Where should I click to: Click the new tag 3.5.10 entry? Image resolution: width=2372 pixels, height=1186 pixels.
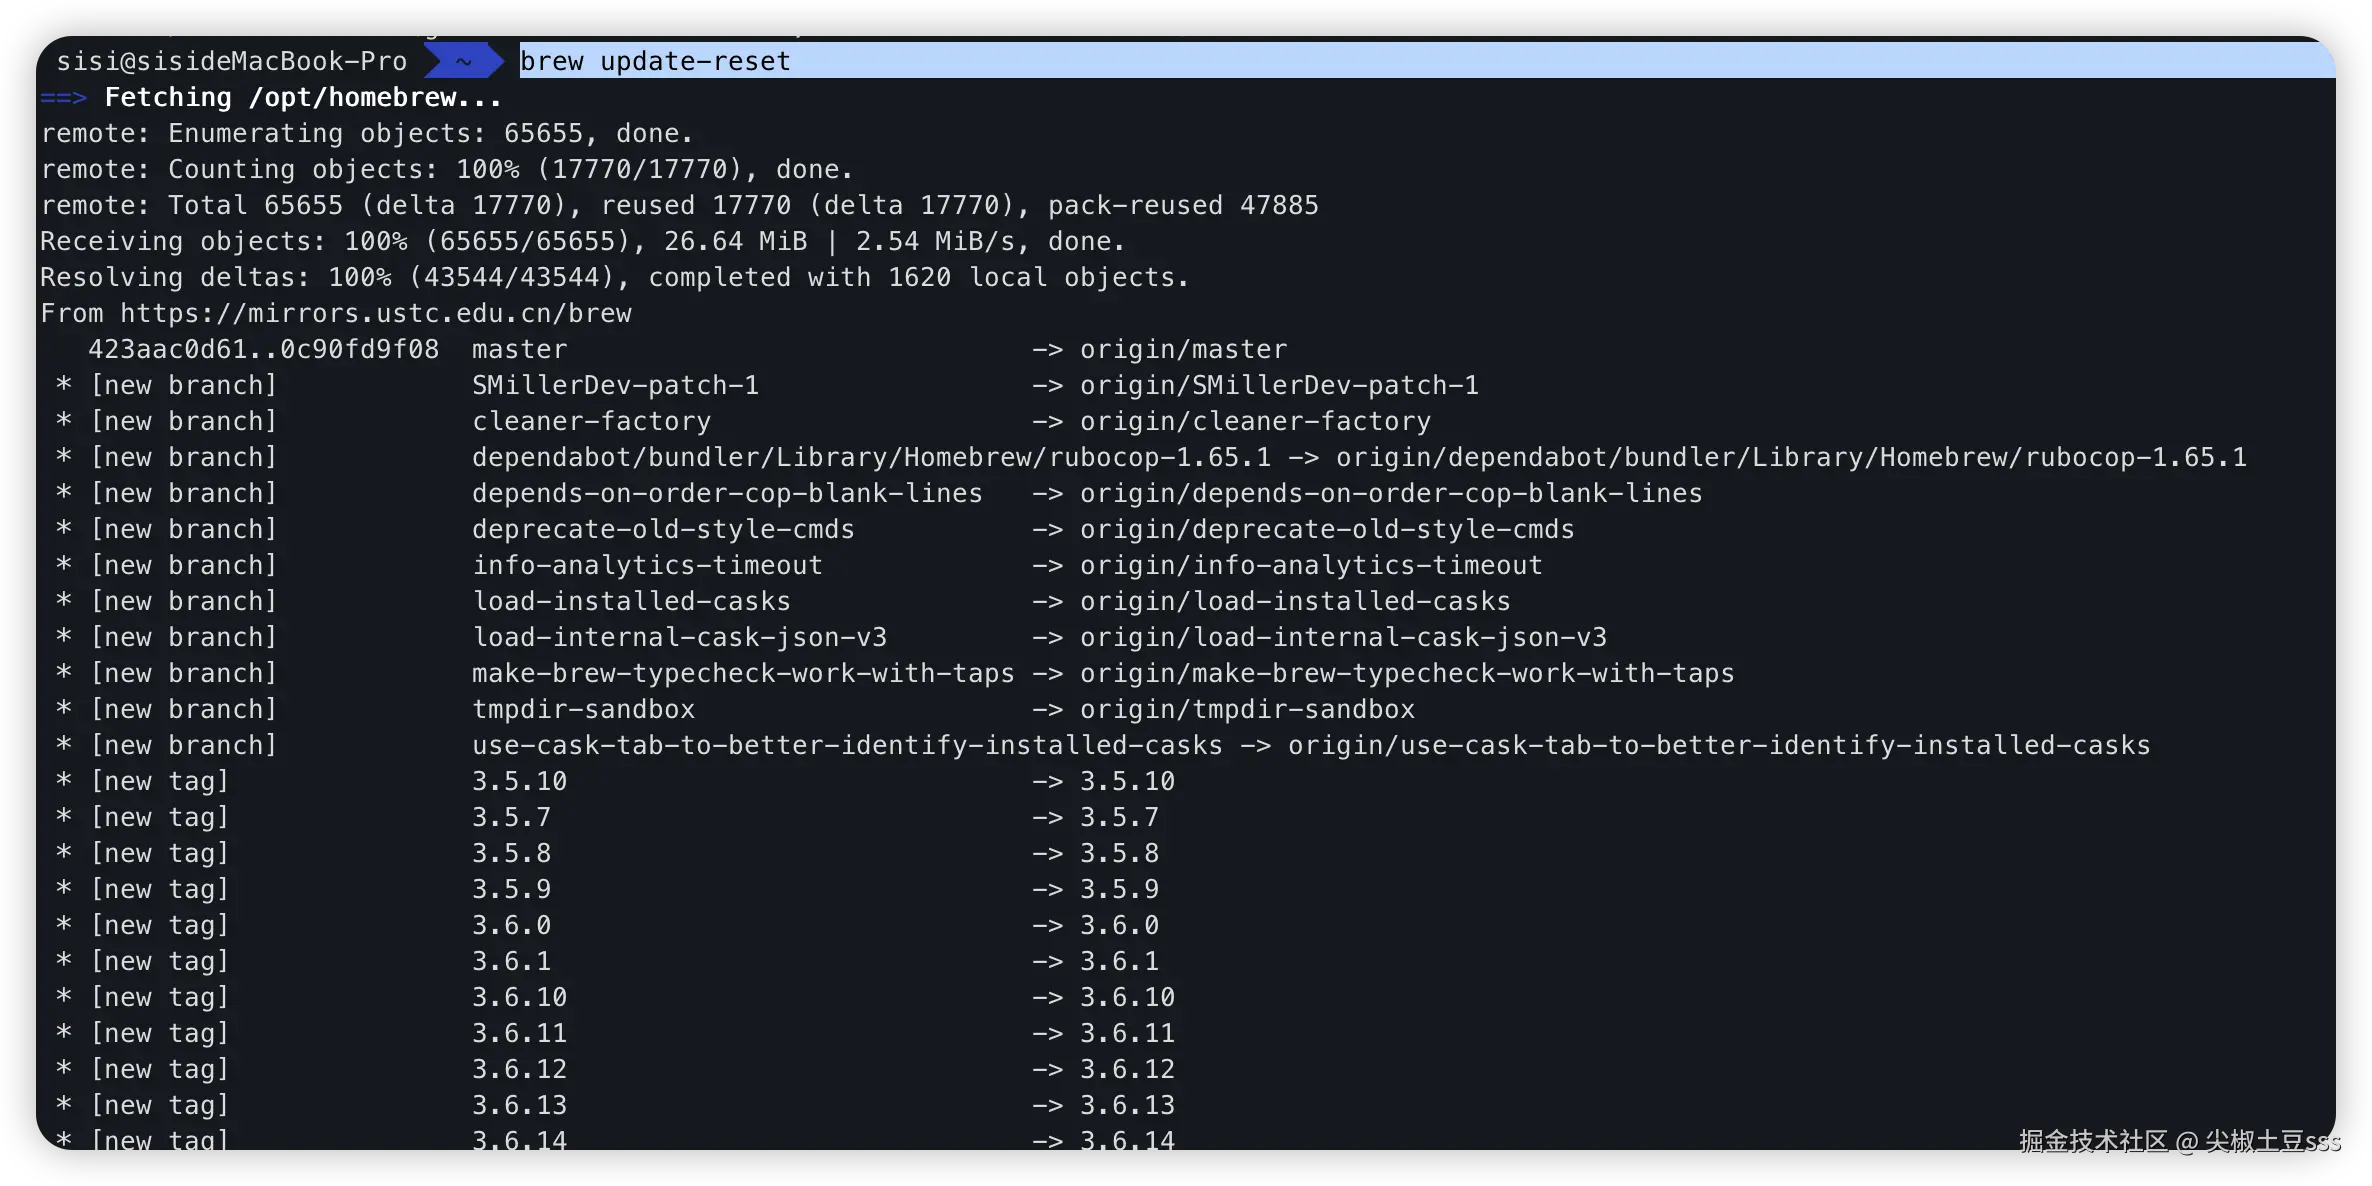point(519,781)
